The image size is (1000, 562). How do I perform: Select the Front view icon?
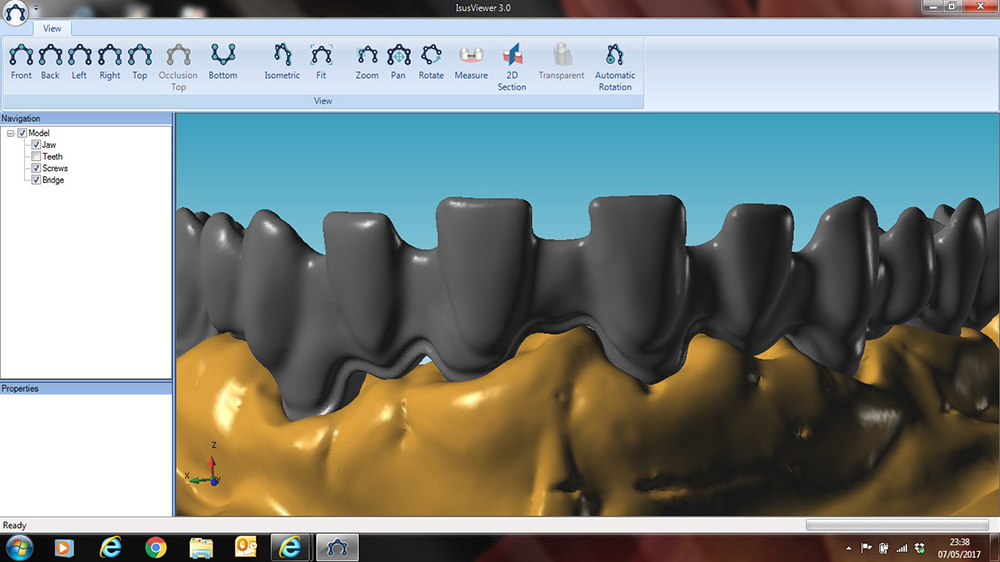click(x=21, y=61)
